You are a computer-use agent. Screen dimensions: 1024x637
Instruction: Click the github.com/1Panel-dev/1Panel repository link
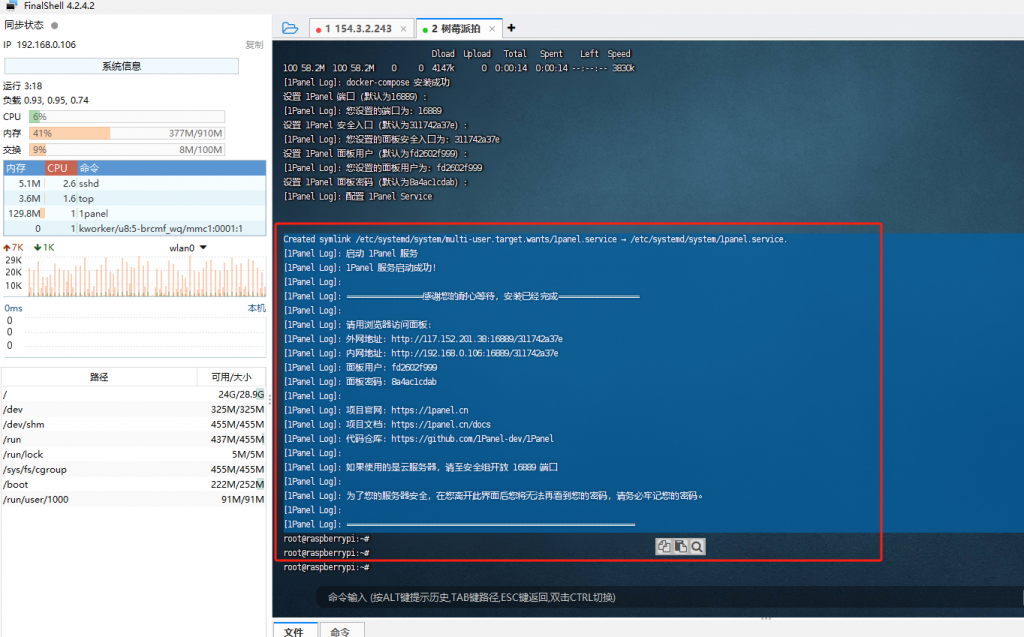tap(472, 439)
